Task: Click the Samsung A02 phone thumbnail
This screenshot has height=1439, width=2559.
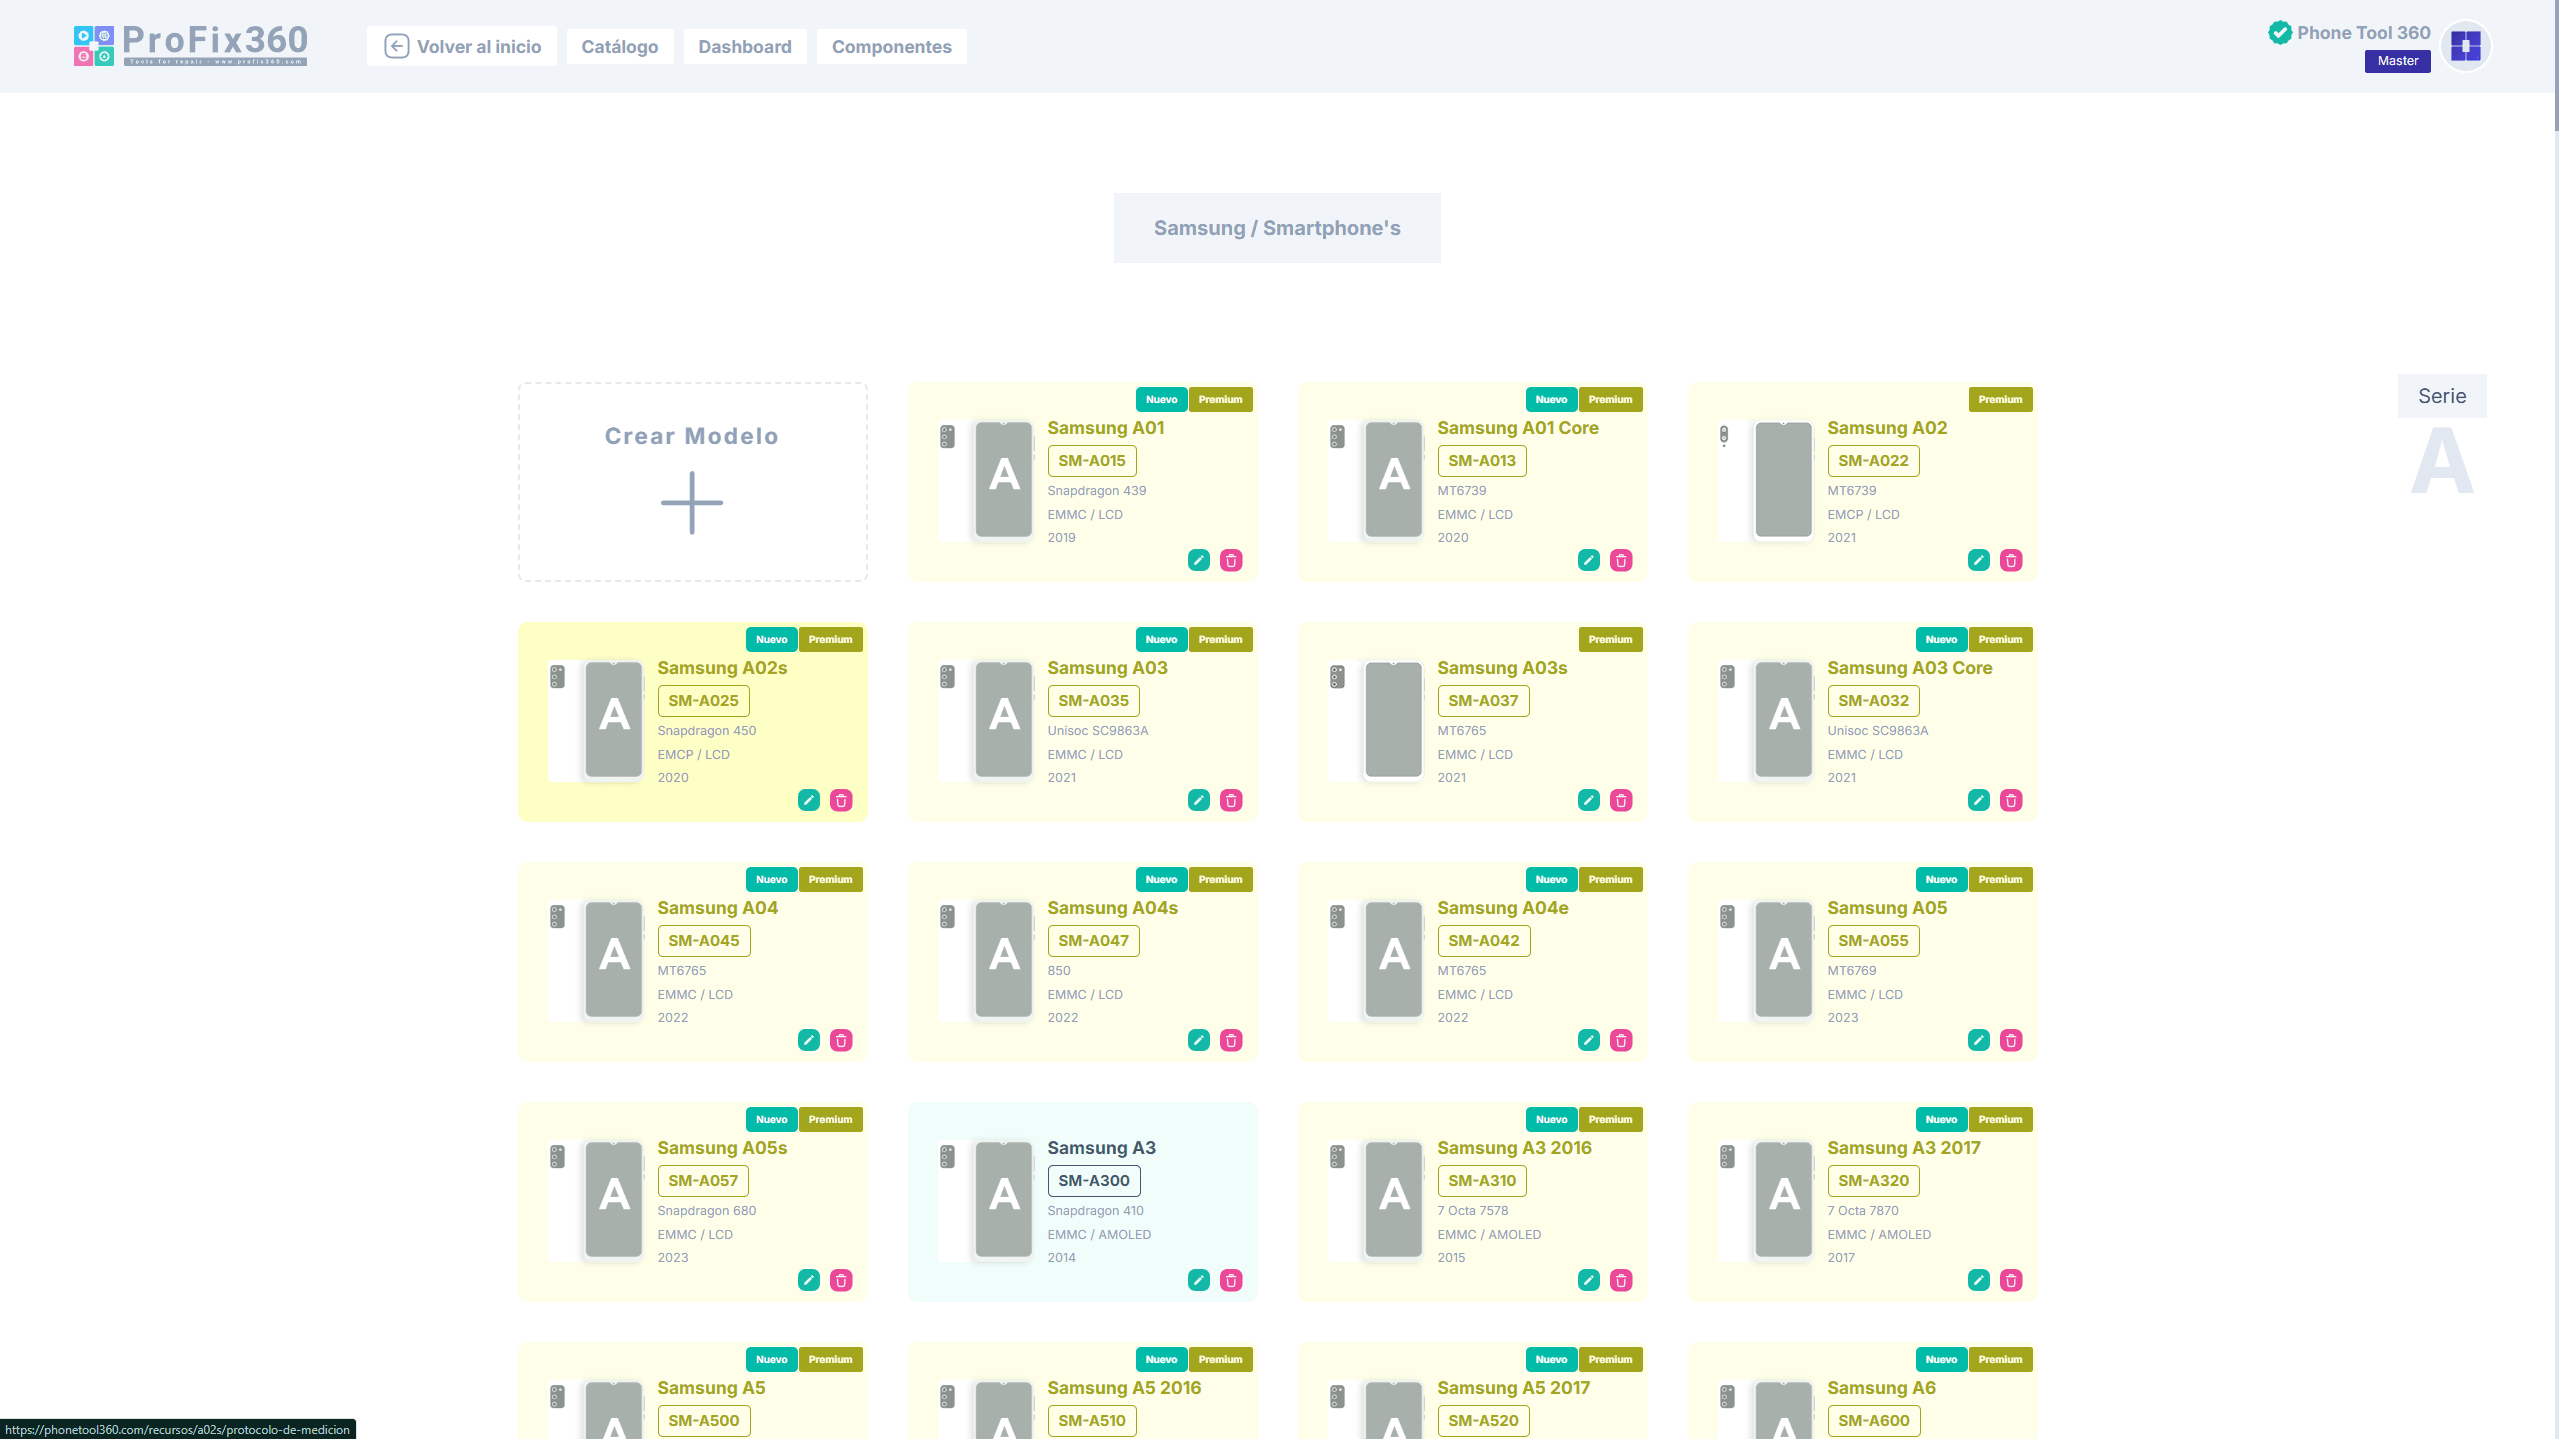Action: [x=1782, y=479]
